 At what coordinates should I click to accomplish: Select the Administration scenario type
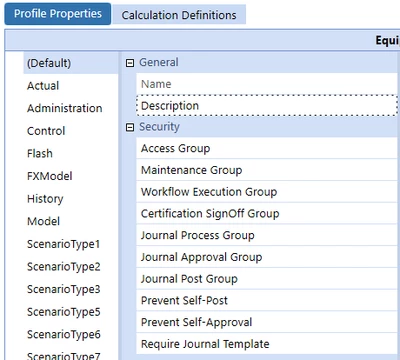click(71, 108)
